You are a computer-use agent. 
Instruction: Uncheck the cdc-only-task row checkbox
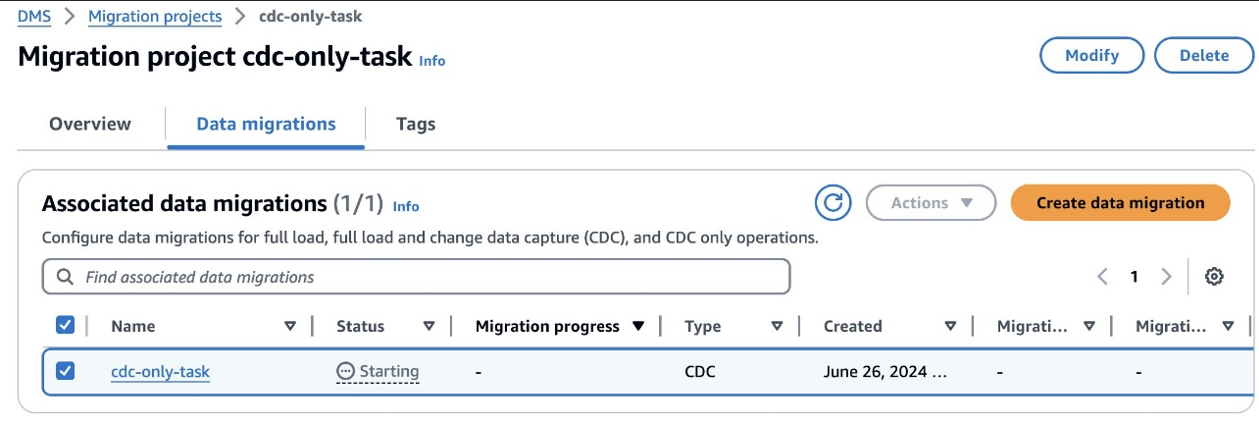tap(65, 371)
